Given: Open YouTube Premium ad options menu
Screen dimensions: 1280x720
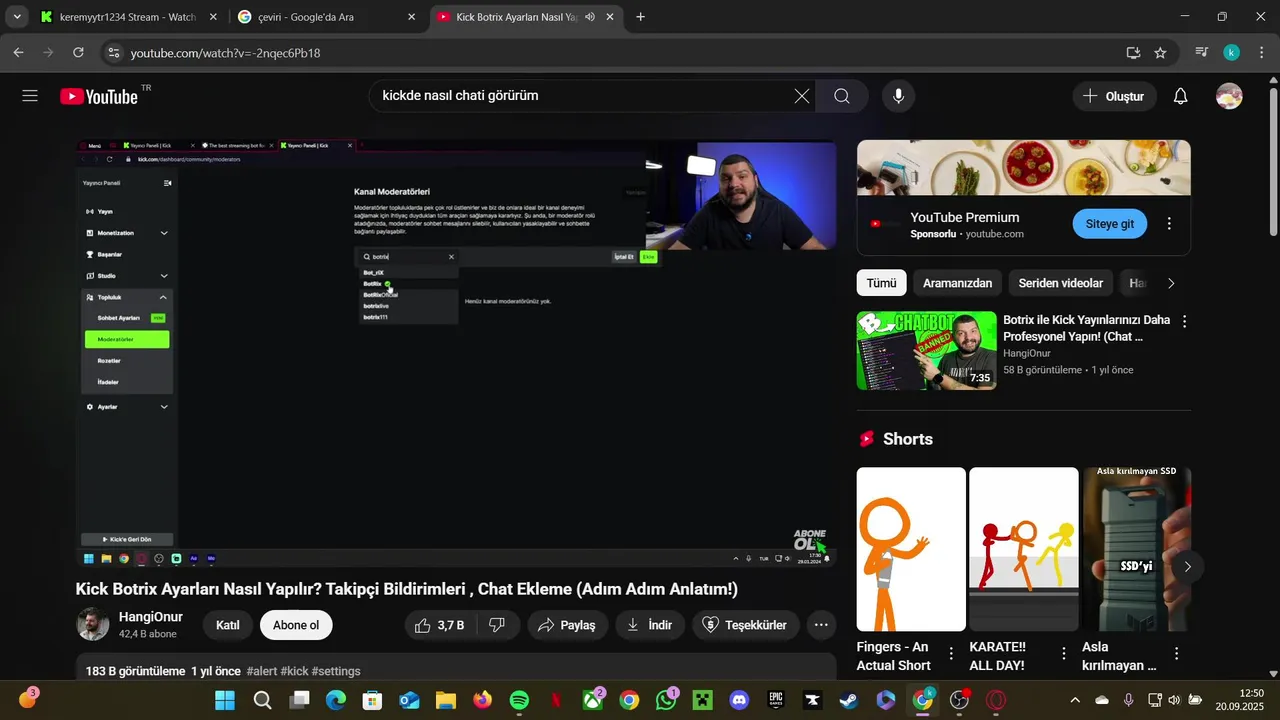Looking at the screenshot, I should 1169,224.
